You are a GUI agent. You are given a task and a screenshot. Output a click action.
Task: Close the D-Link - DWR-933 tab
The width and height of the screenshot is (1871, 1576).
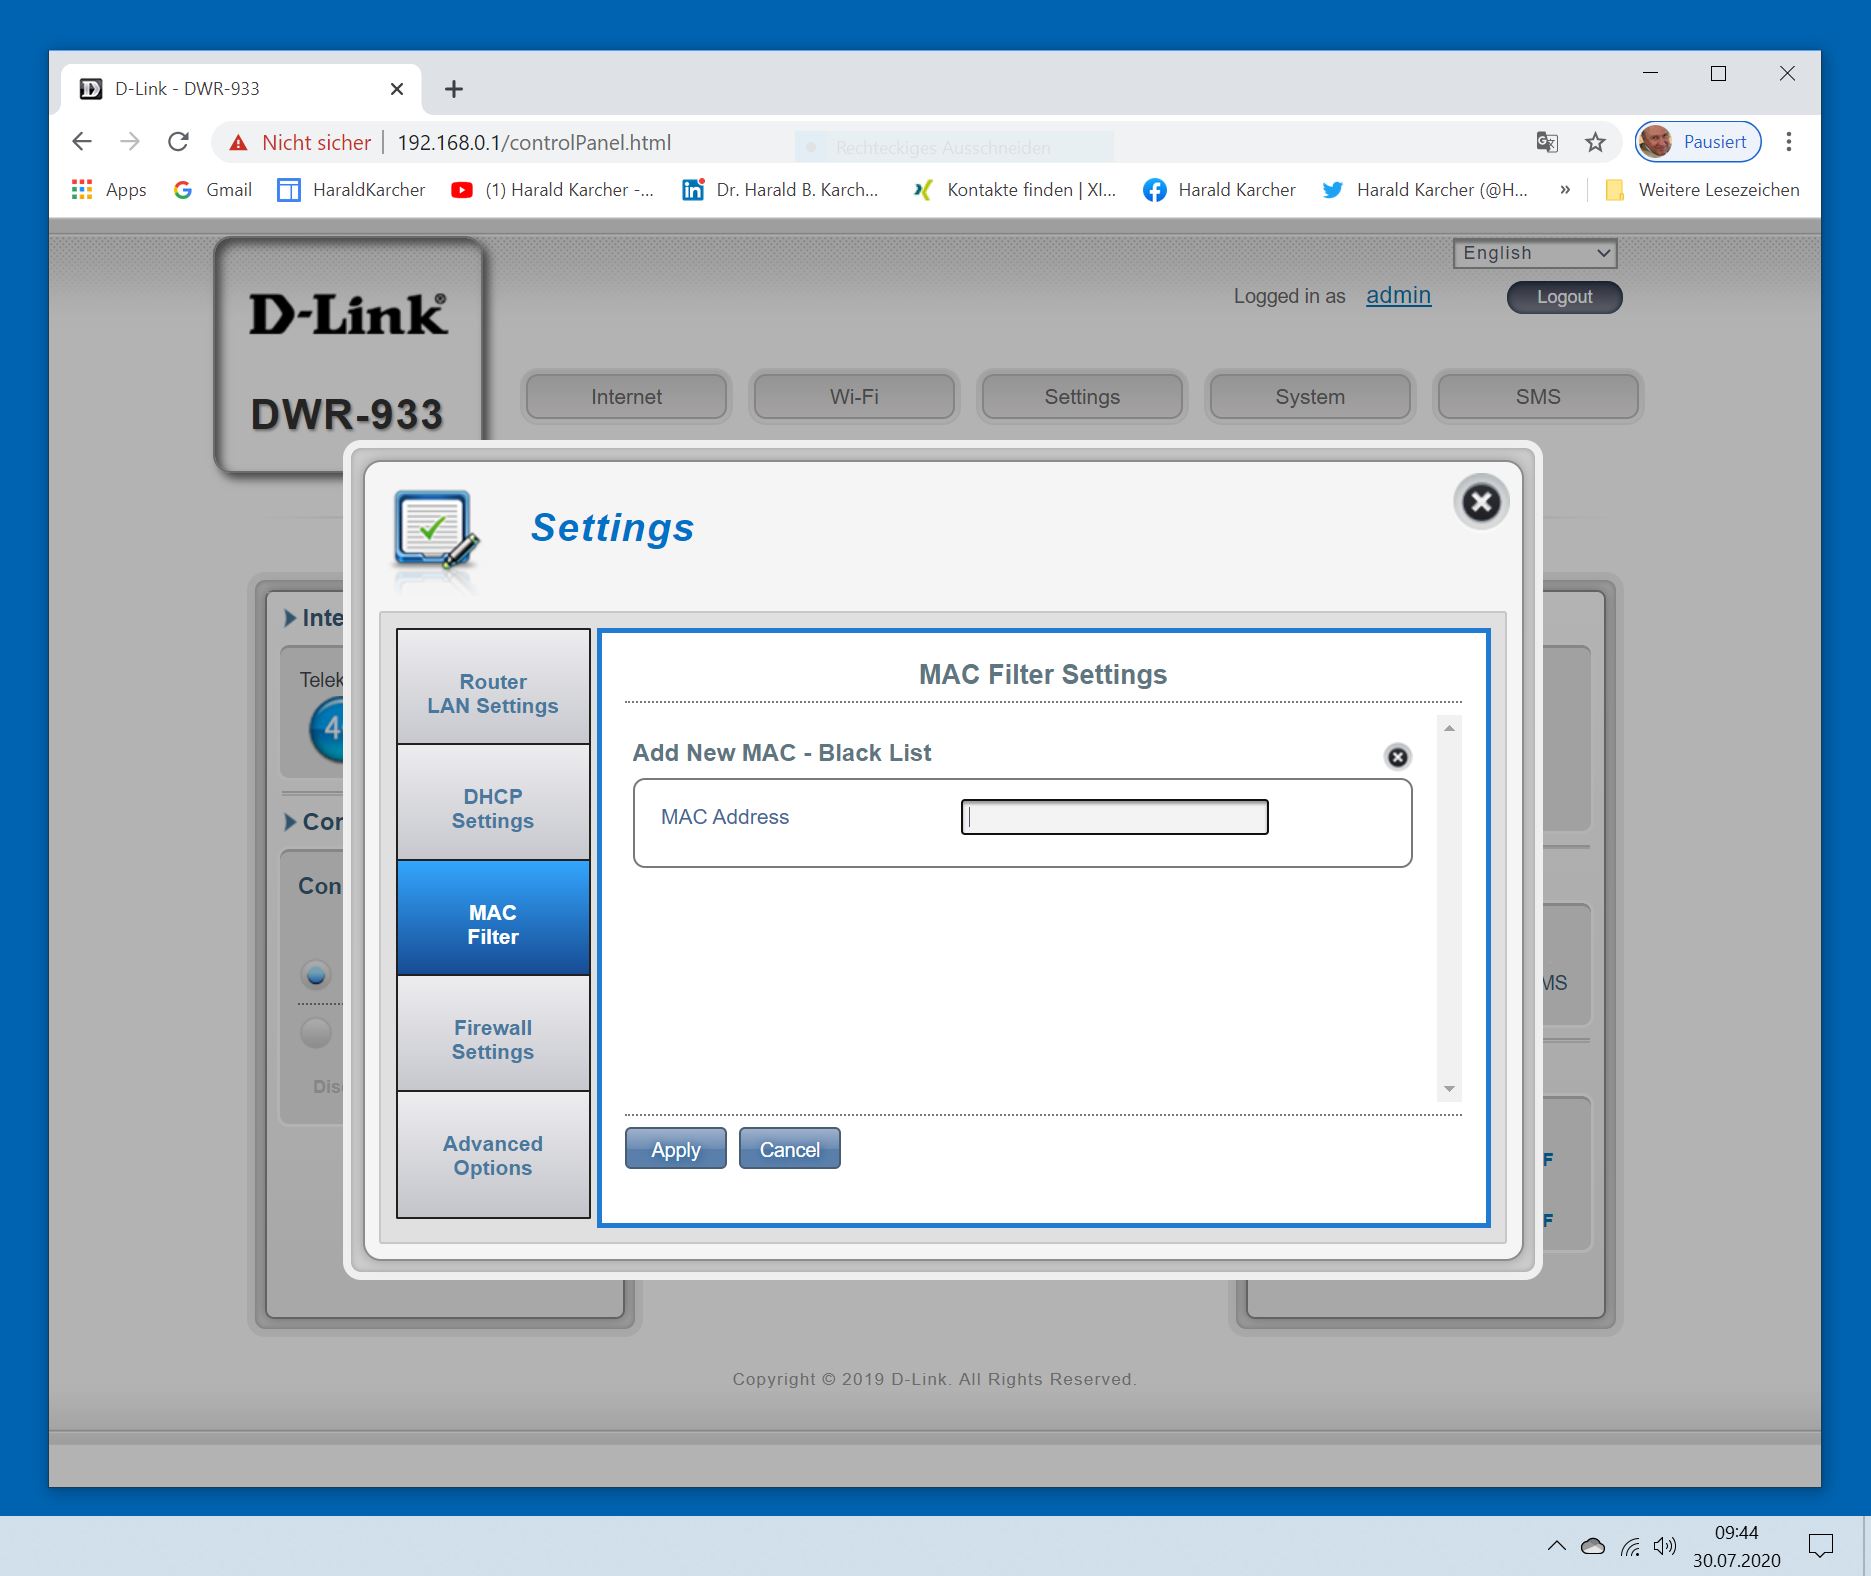(397, 89)
